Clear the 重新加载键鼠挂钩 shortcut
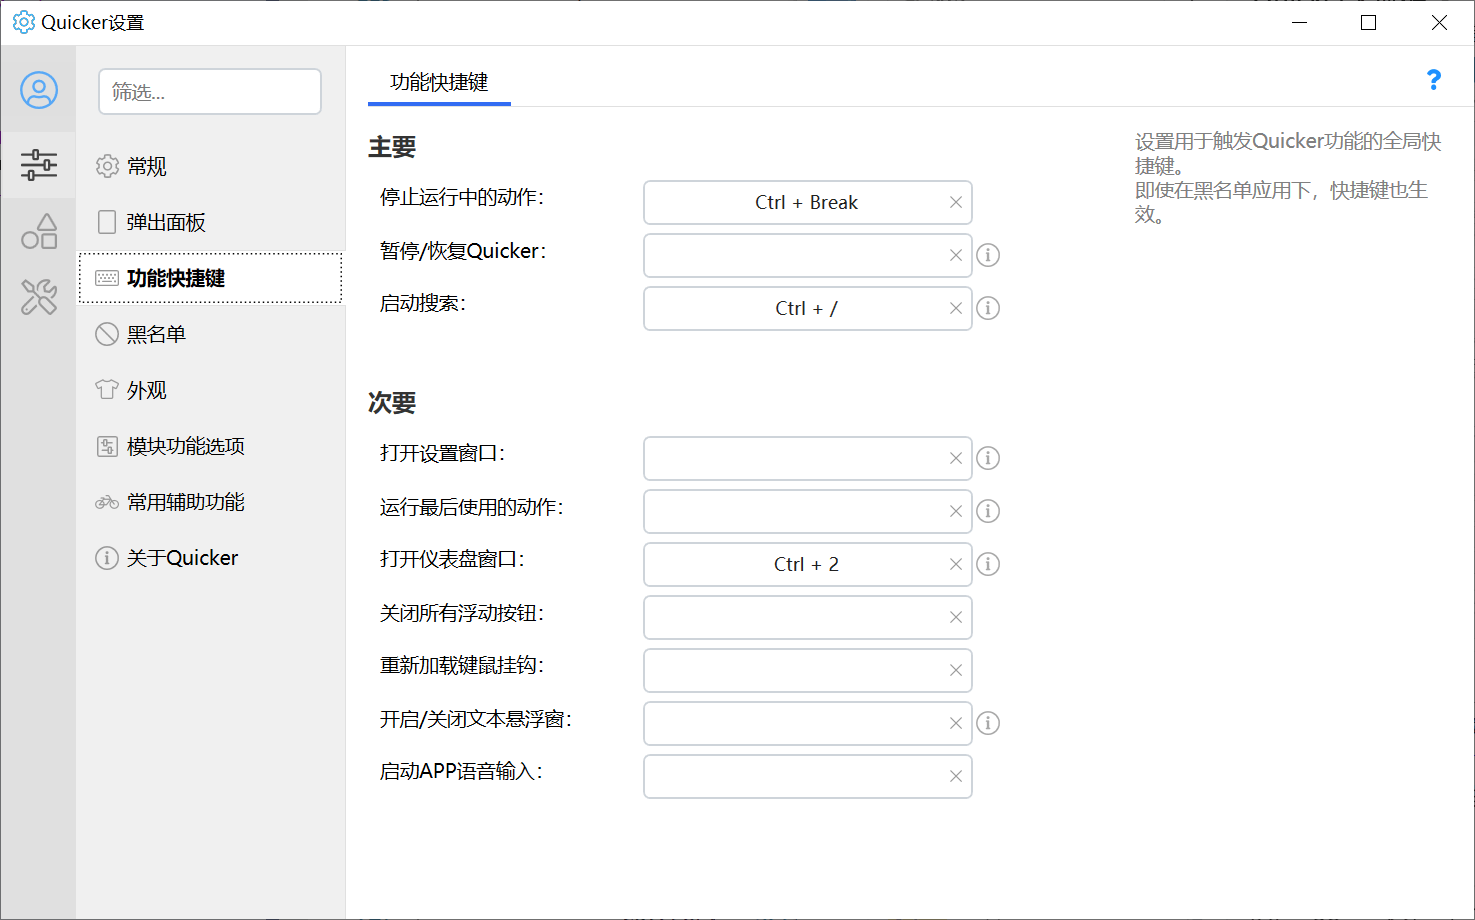The width and height of the screenshot is (1475, 920). click(956, 670)
